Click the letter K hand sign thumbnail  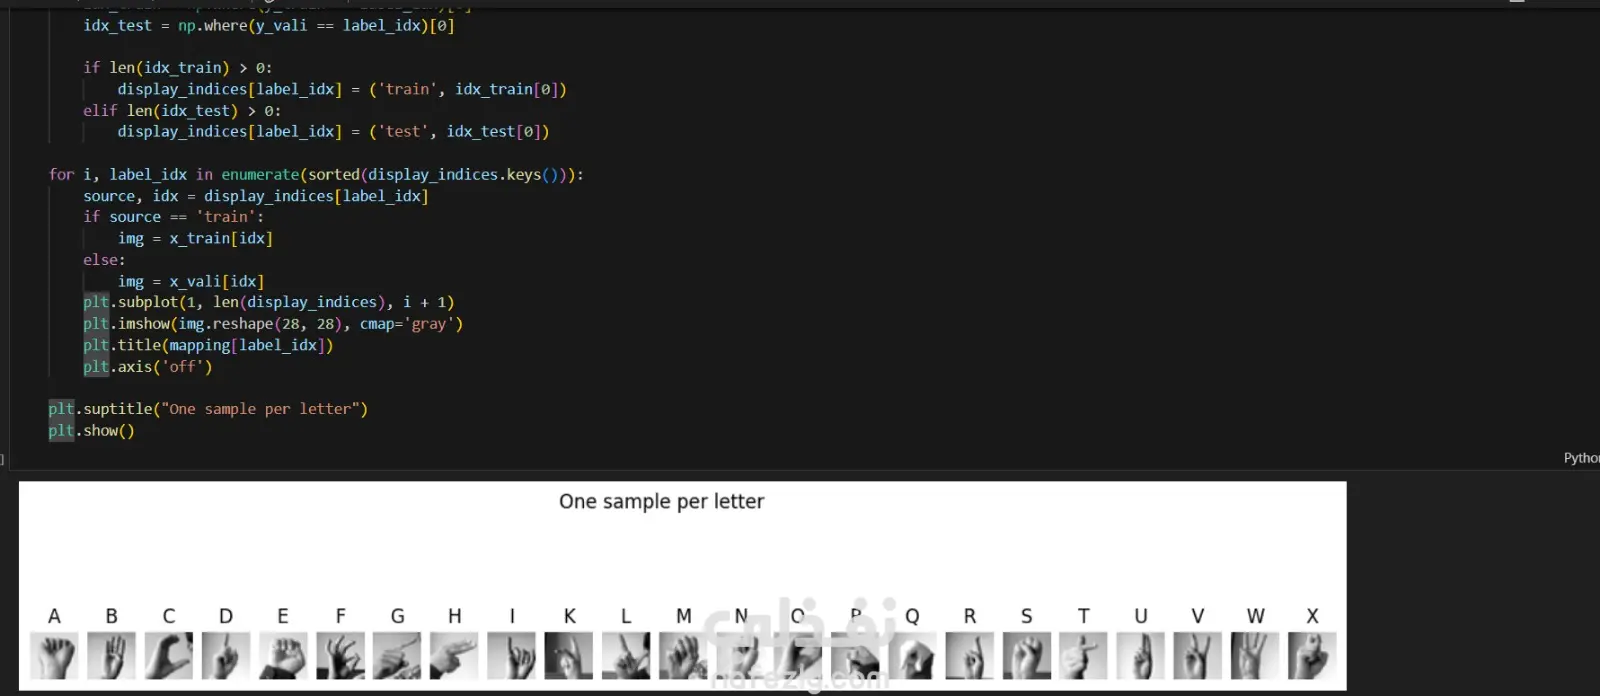tap(569, 656)
